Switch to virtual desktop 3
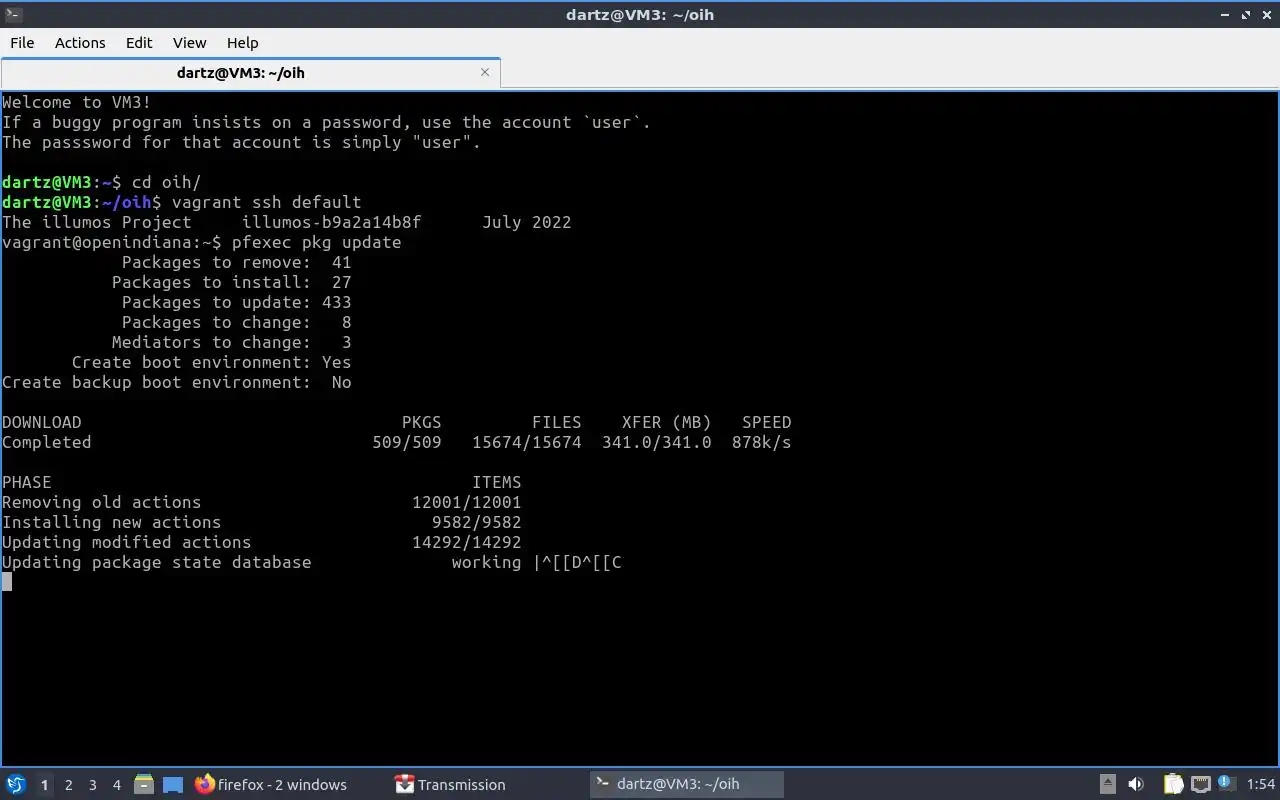Viewport: 1280px width, 800px height. tap(92, 785)
